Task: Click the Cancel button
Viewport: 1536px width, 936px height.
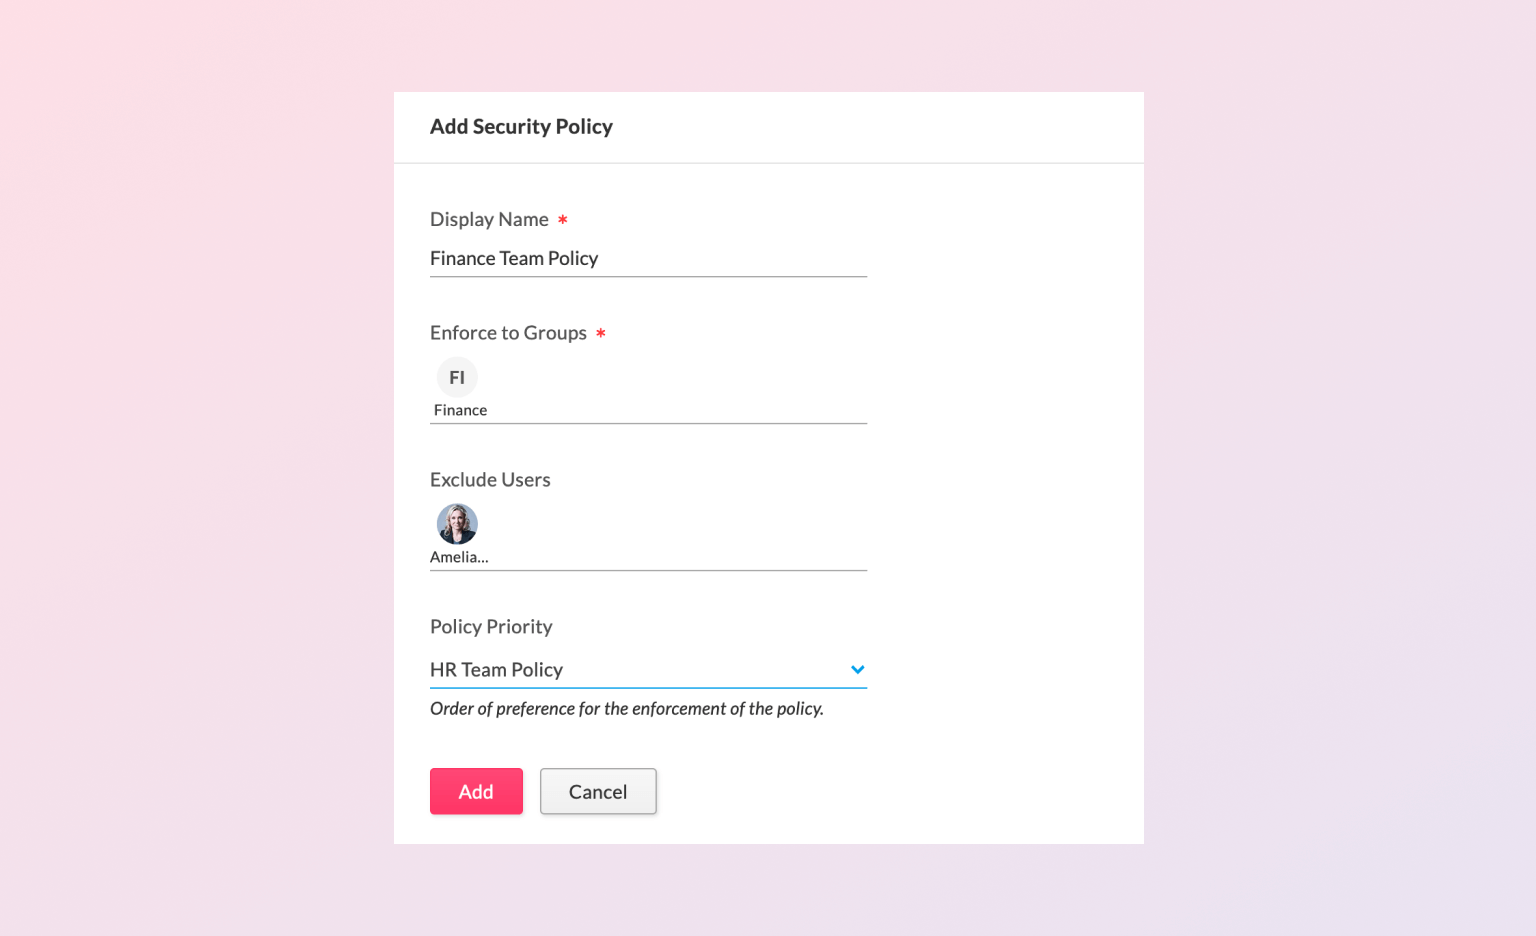Action: [598, 791]
